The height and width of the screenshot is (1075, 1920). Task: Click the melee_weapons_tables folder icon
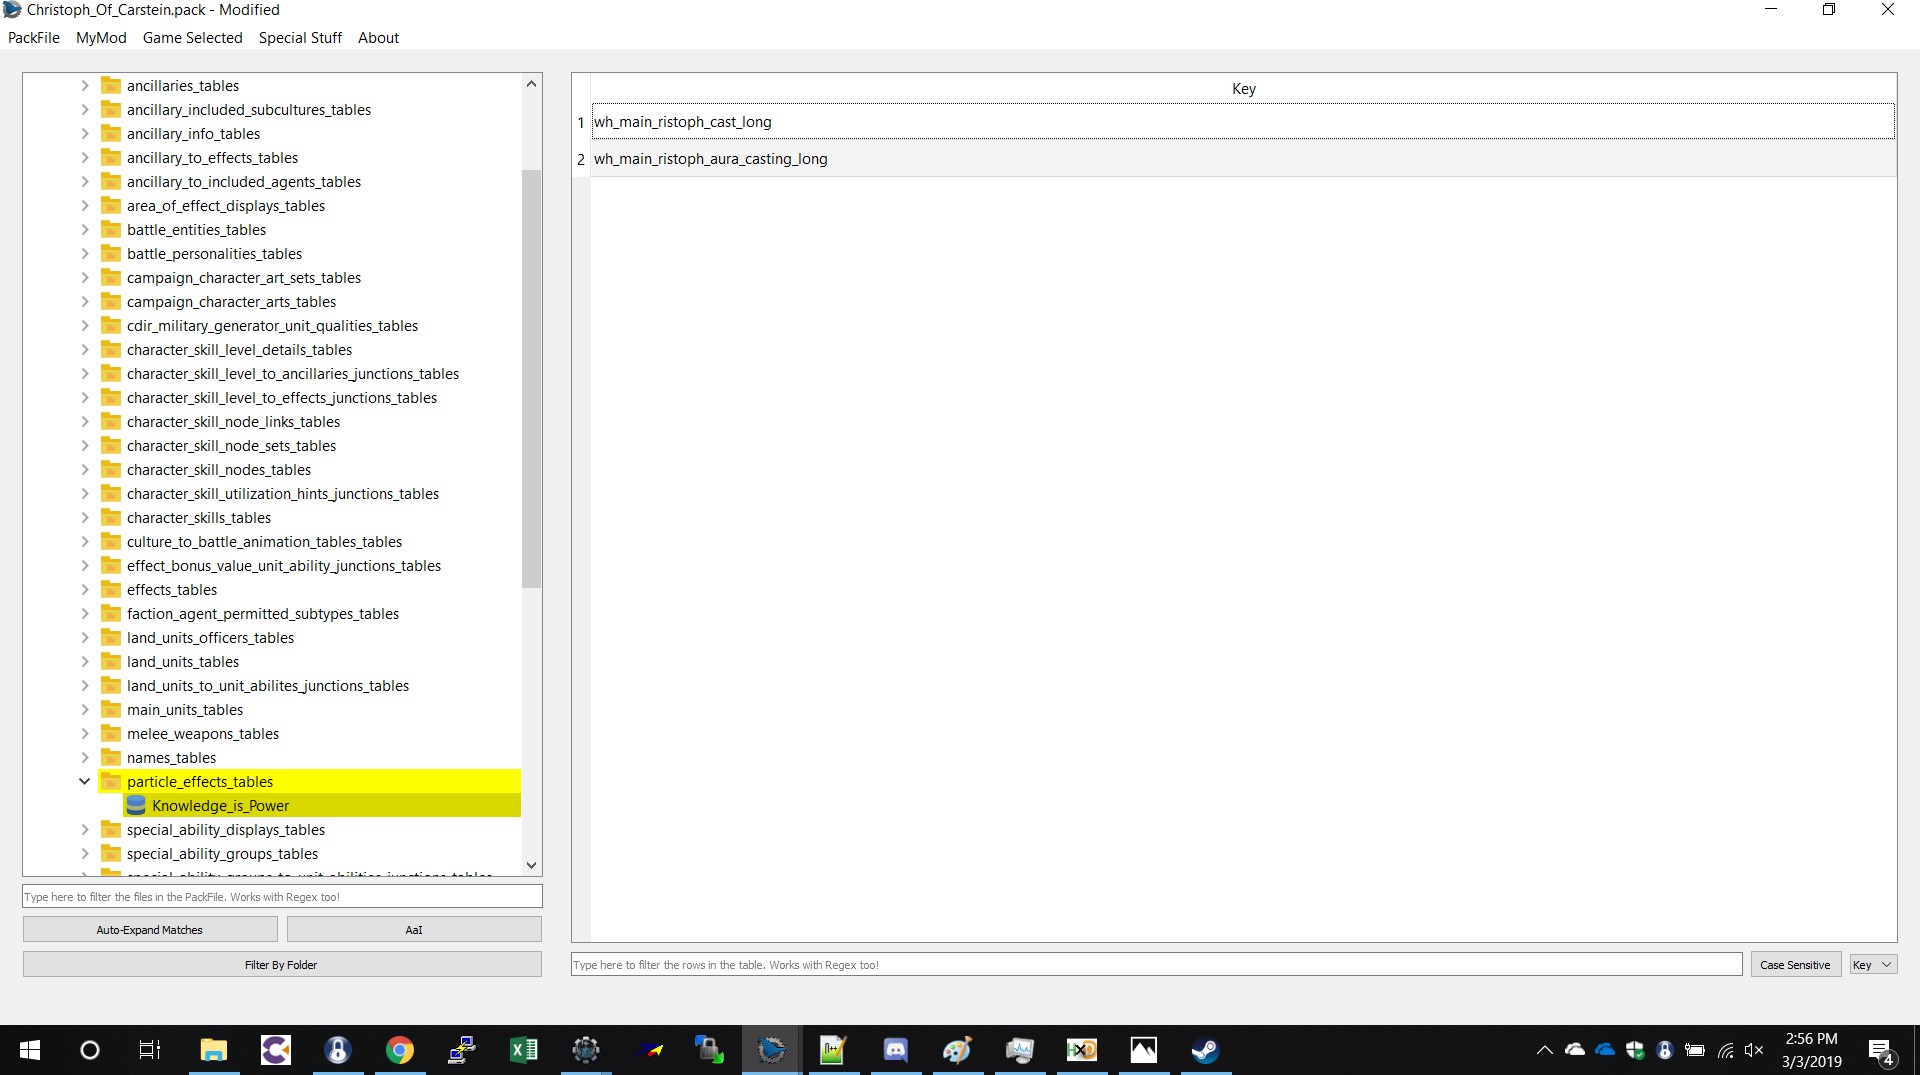click(111, 734)
